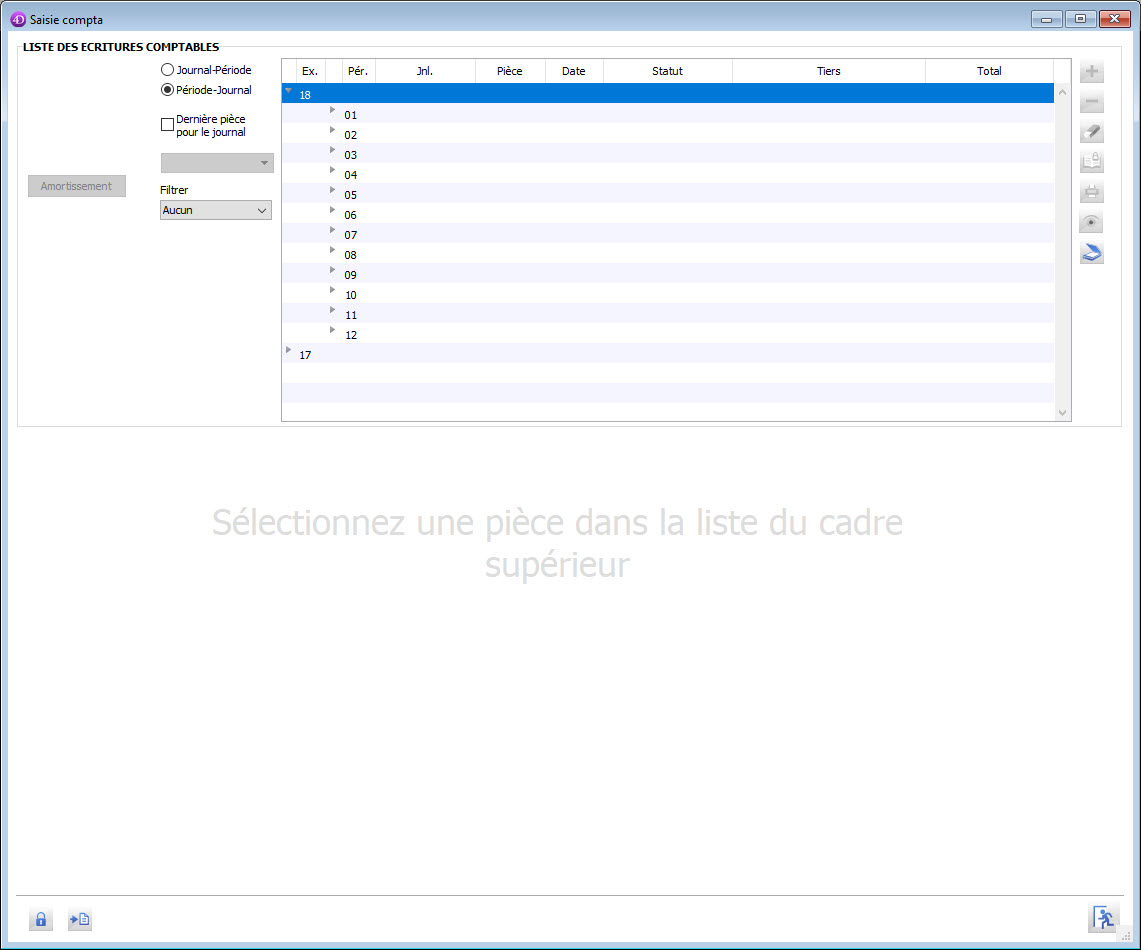This screenshot has width=1141, height=950.
Task: Click the blue scanner icon
Action: tap(1092, 253)
